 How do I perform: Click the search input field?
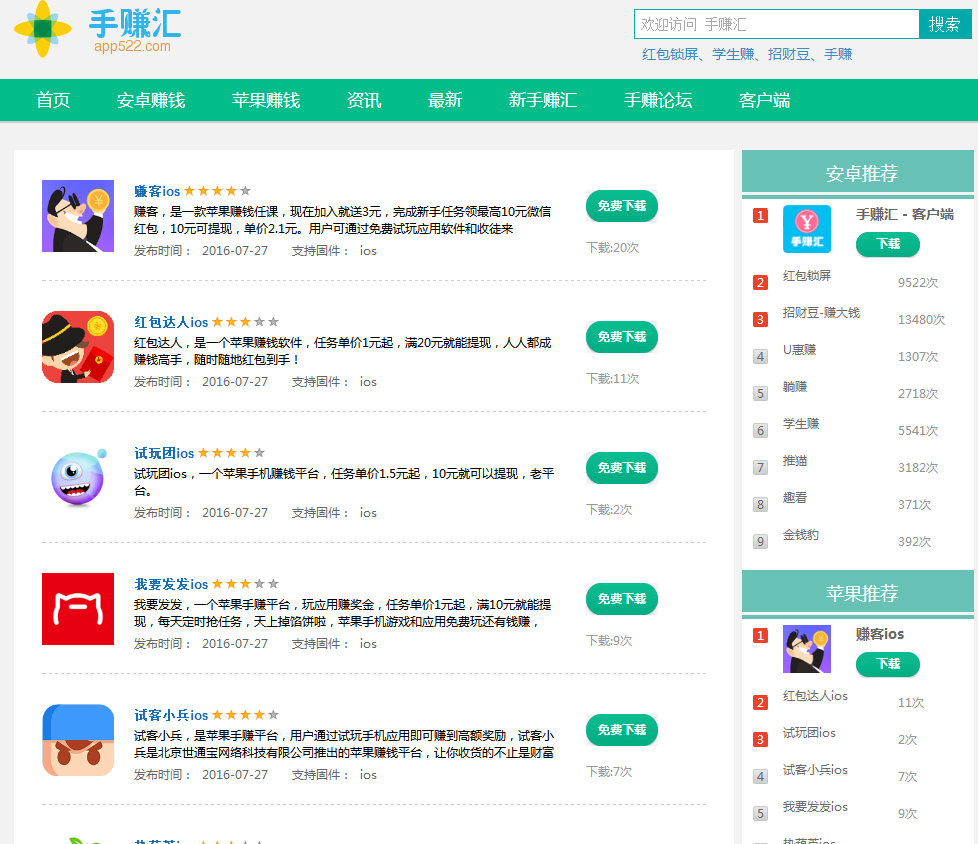coord(776,24)
